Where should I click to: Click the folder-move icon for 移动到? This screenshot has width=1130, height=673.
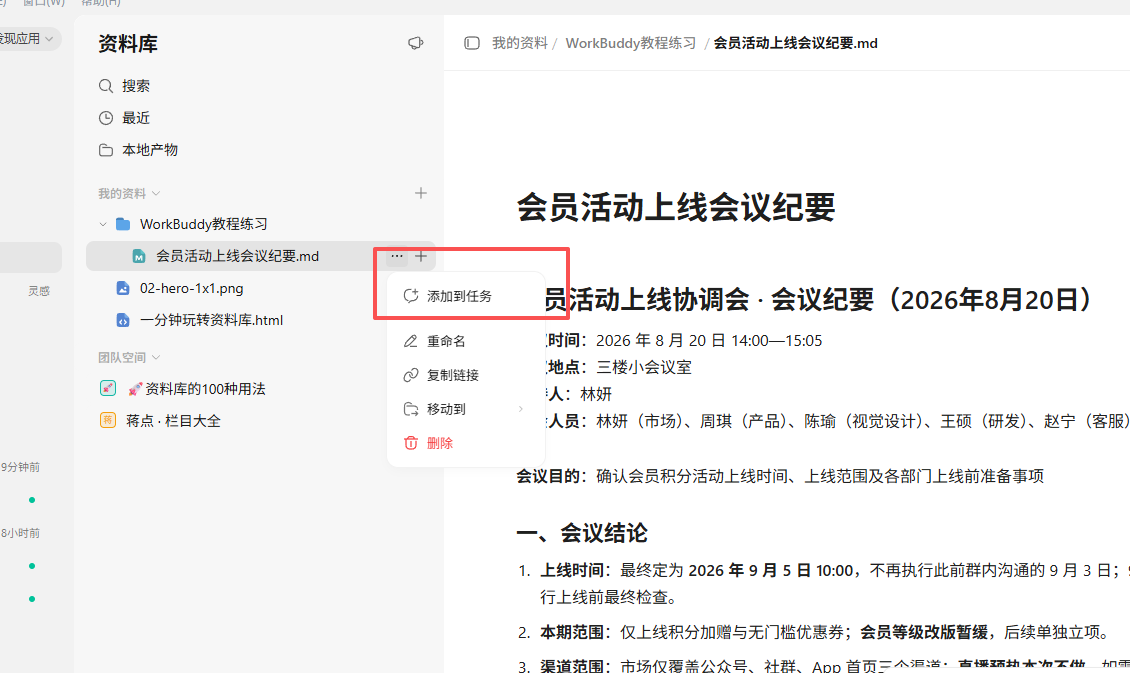(411, 409)
